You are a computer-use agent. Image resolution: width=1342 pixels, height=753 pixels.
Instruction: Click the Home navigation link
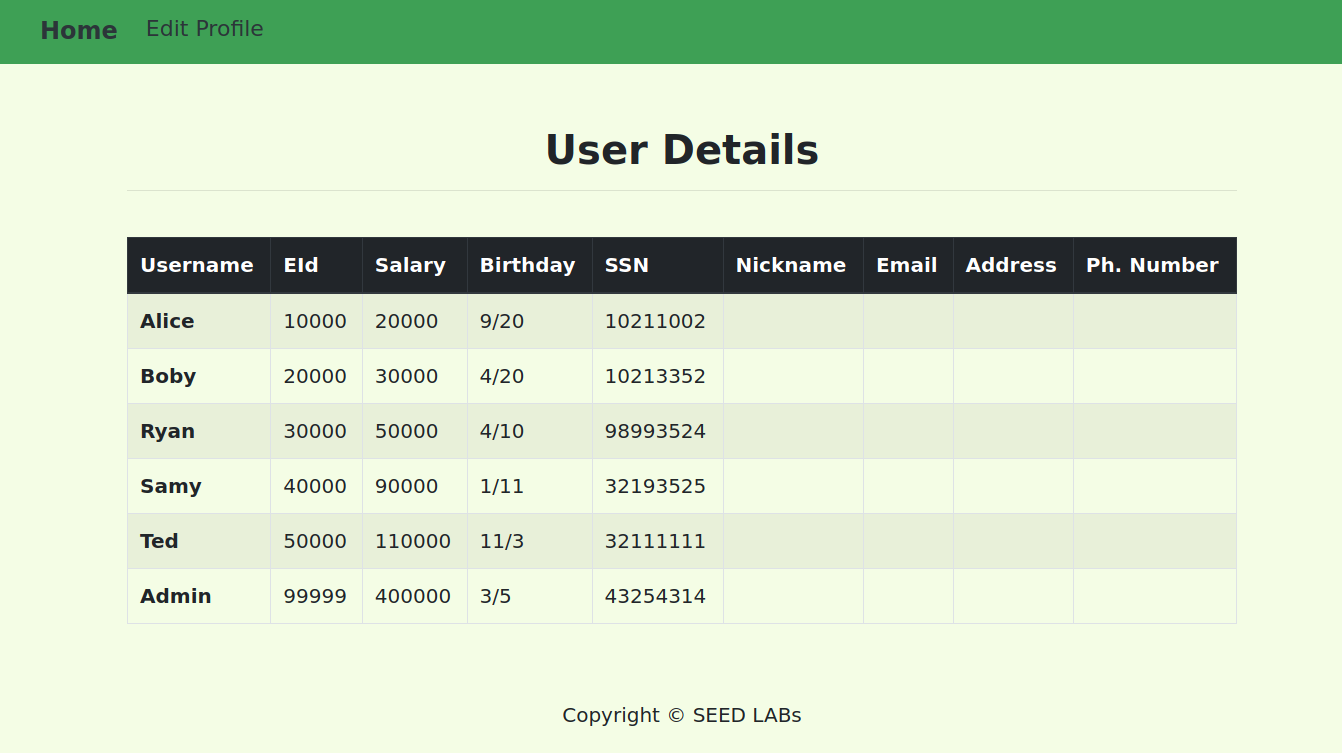(79, 31)
